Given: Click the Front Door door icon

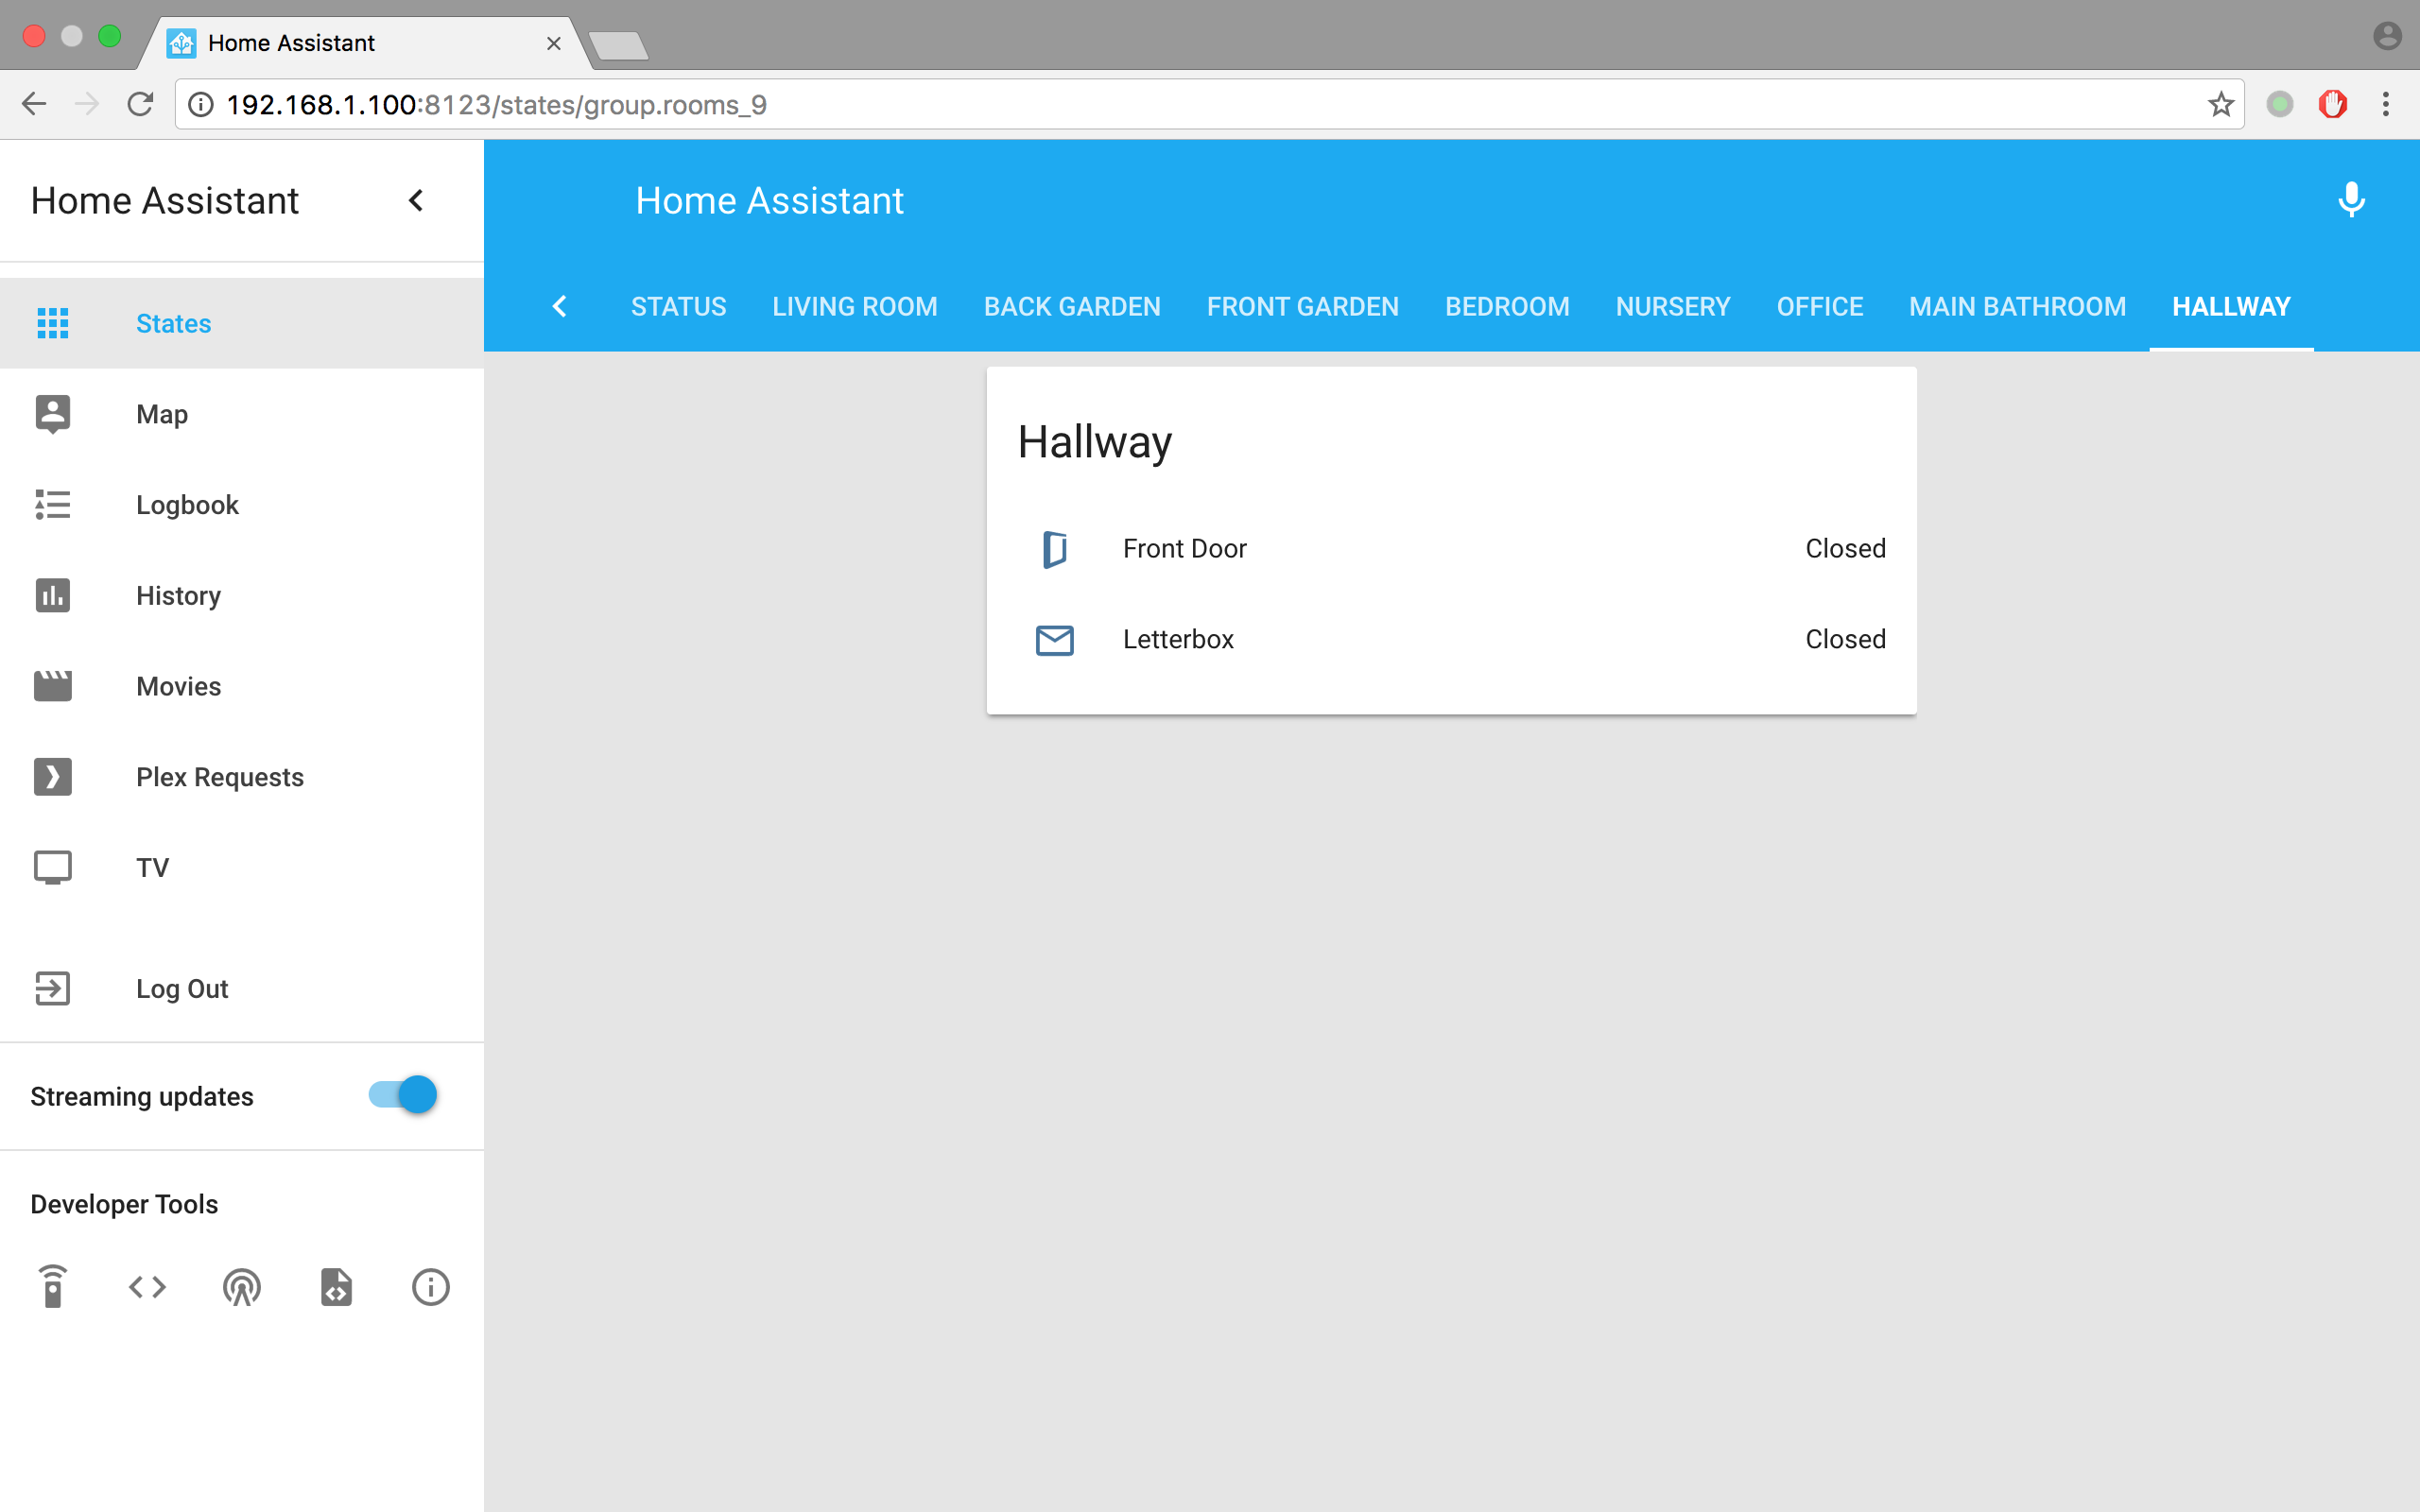Looking at the screenshot, I should point(1054,549).
